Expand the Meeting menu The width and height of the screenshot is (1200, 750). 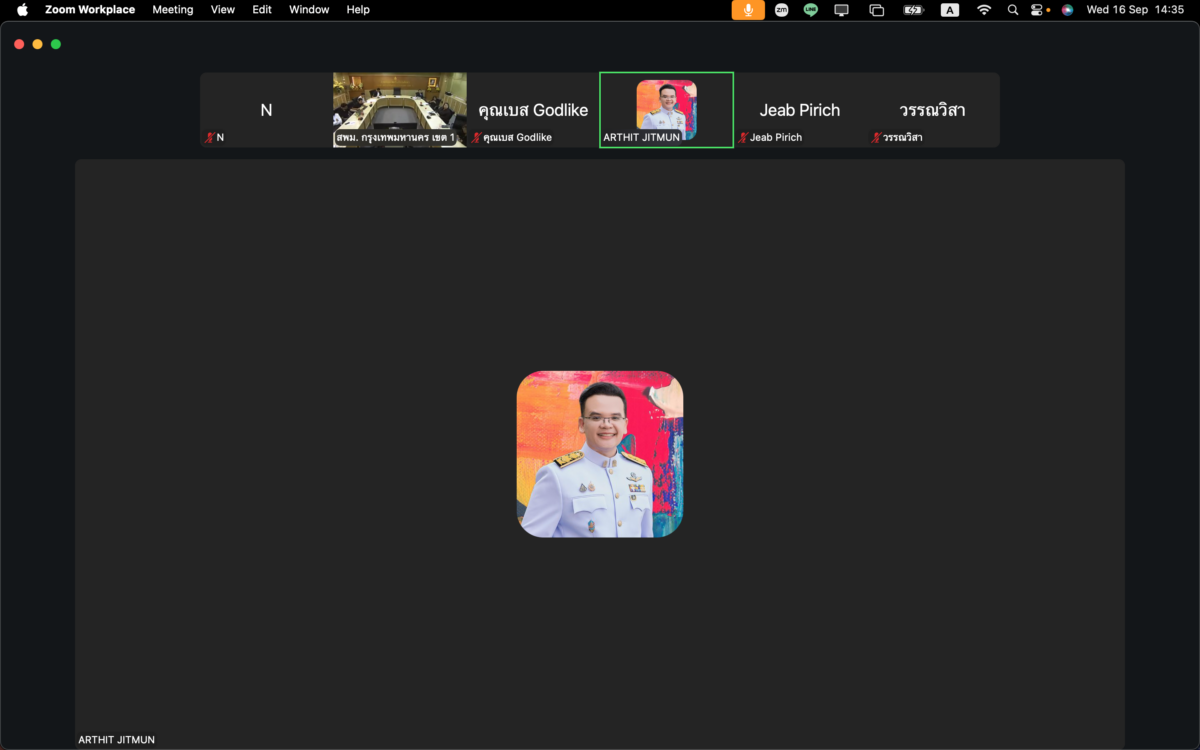click(x=173, y=10)
